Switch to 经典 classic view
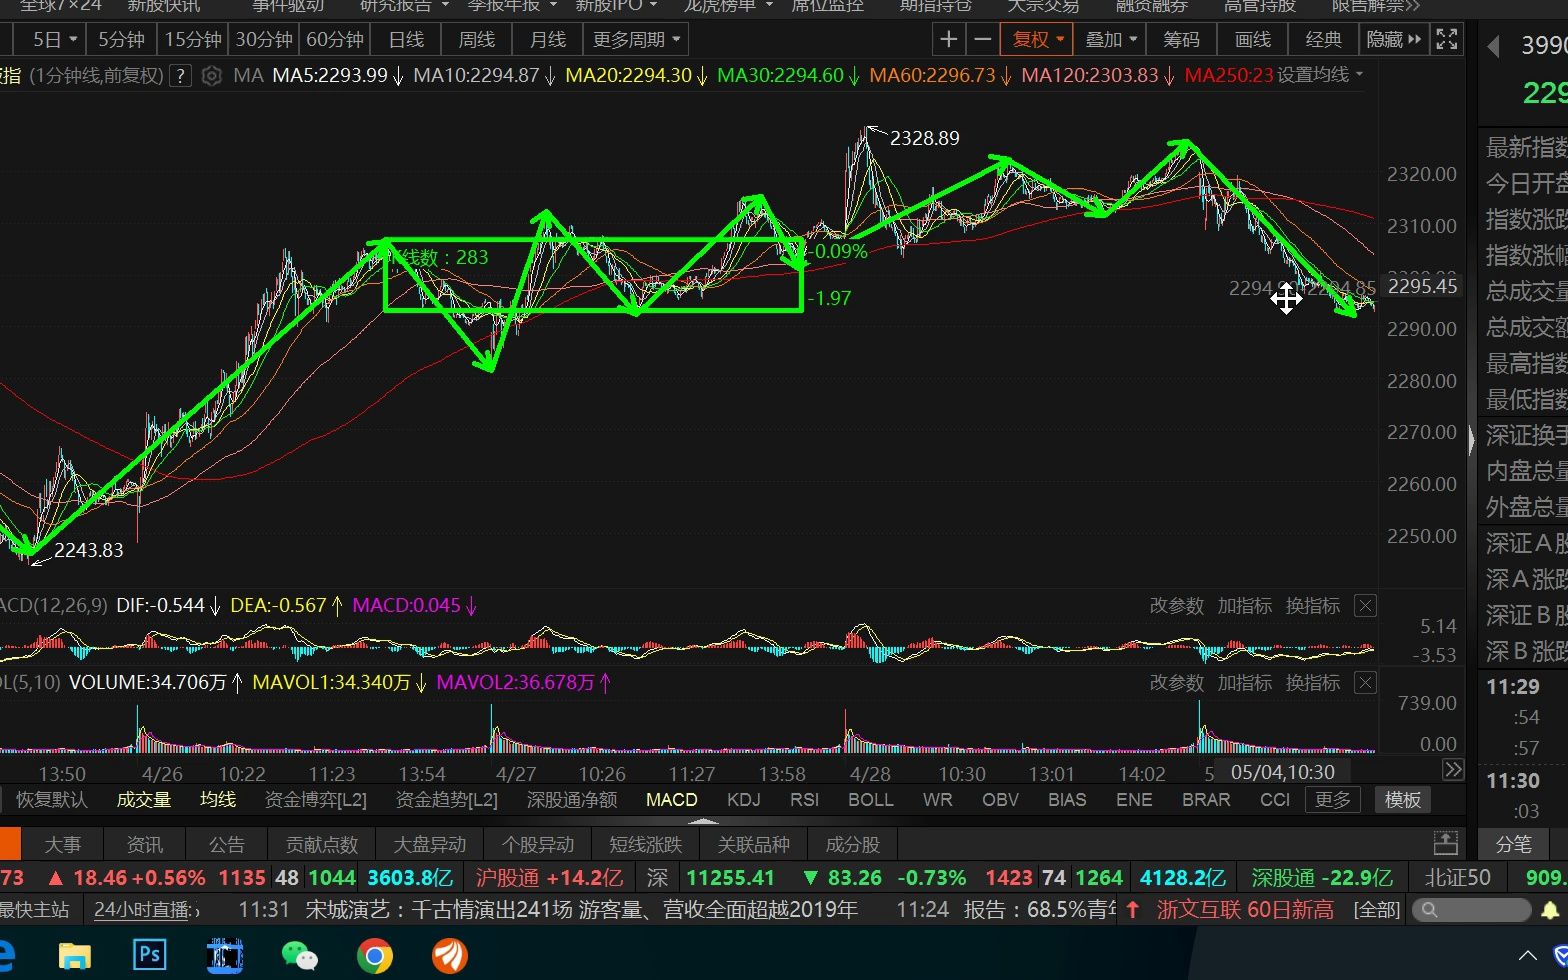1568x980 pixels. pyautogui.click(x=1323, y=40)
